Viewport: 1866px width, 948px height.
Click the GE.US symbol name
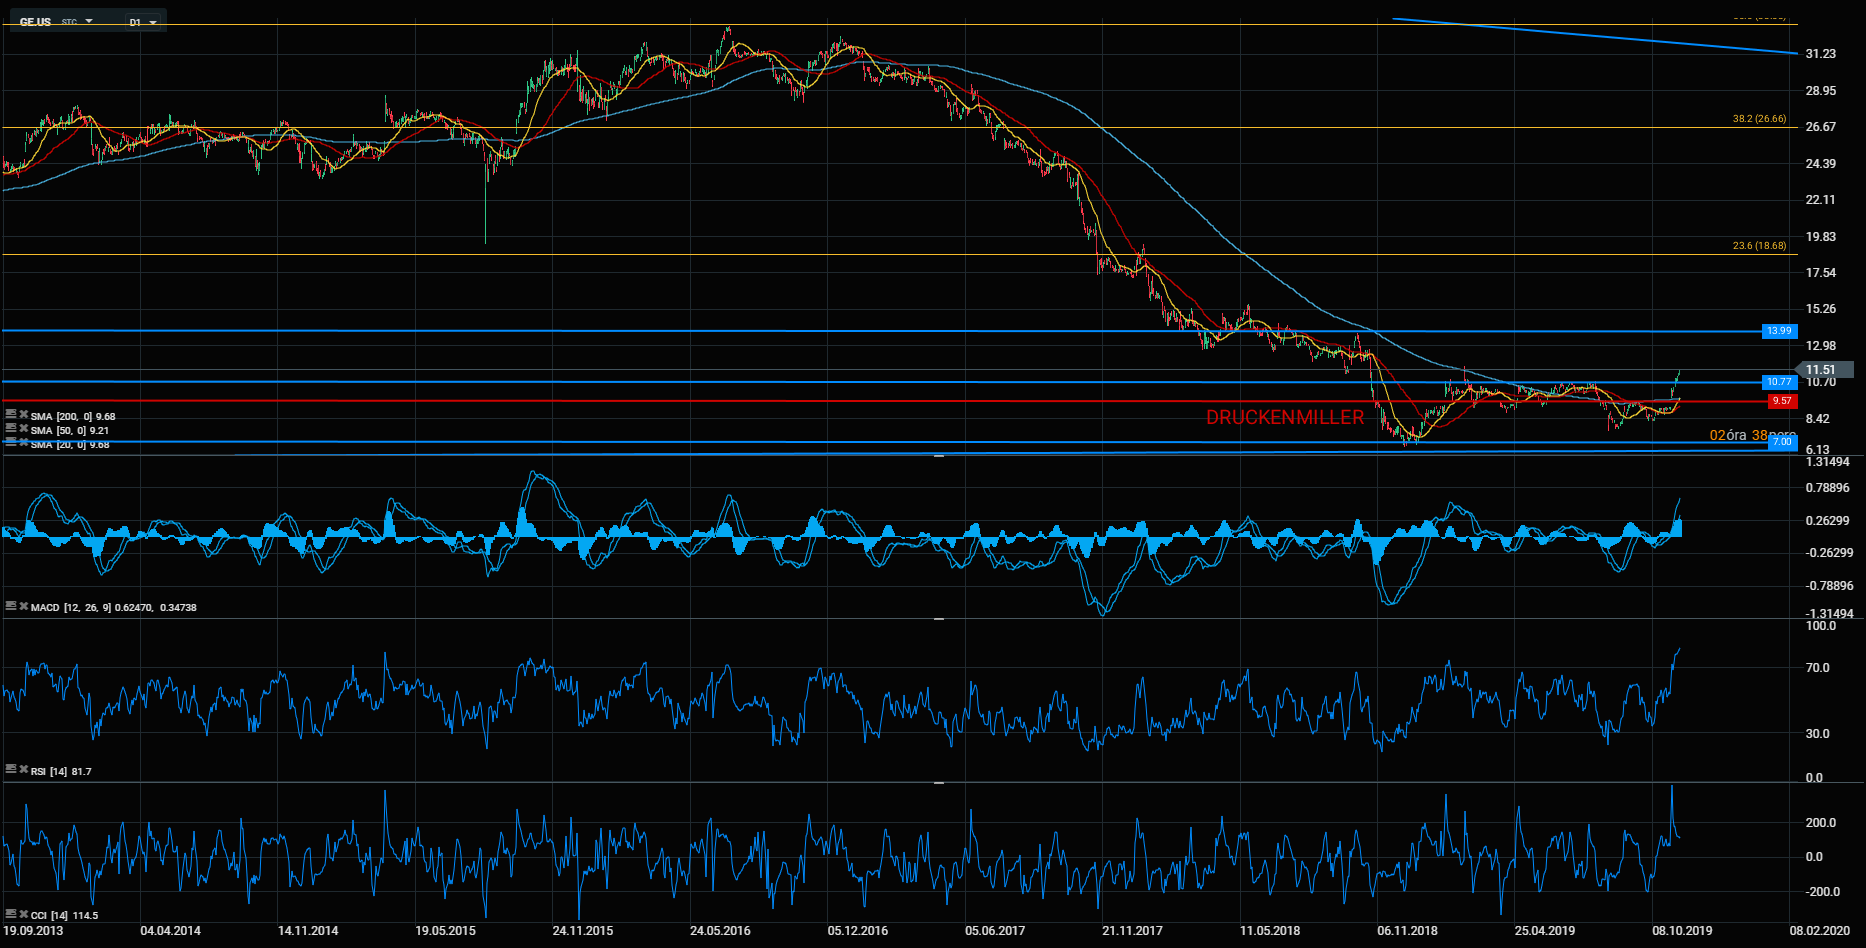pyautogui.click(x=35, y=22)
